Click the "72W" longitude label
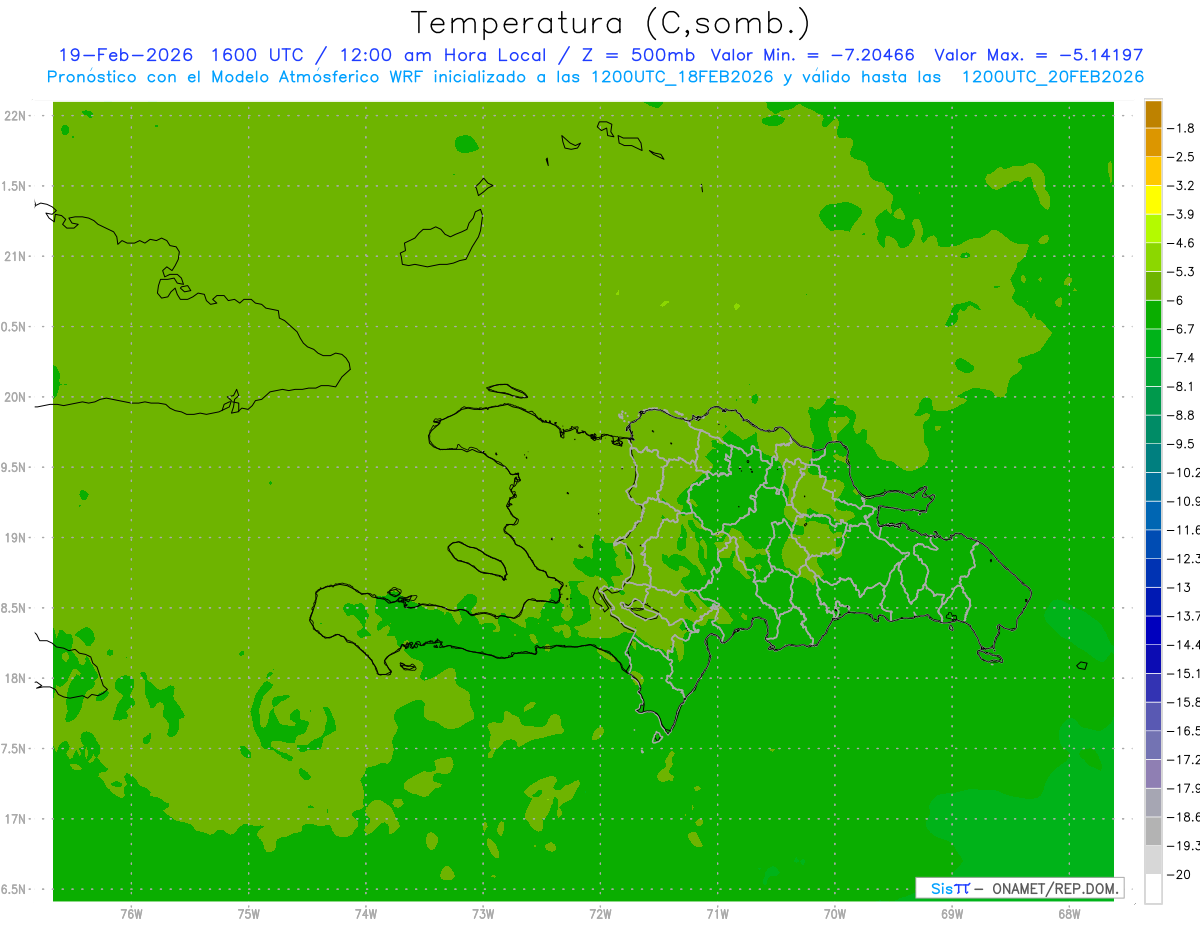The image size is (1200, 927). point(600,914)
